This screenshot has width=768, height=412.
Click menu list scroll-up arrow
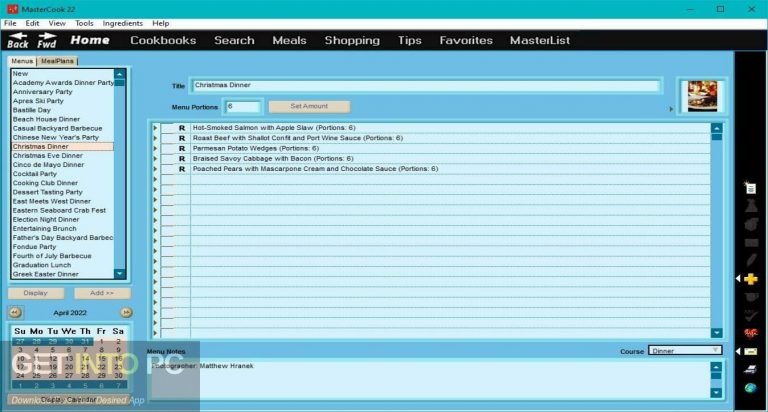point(120,74)
